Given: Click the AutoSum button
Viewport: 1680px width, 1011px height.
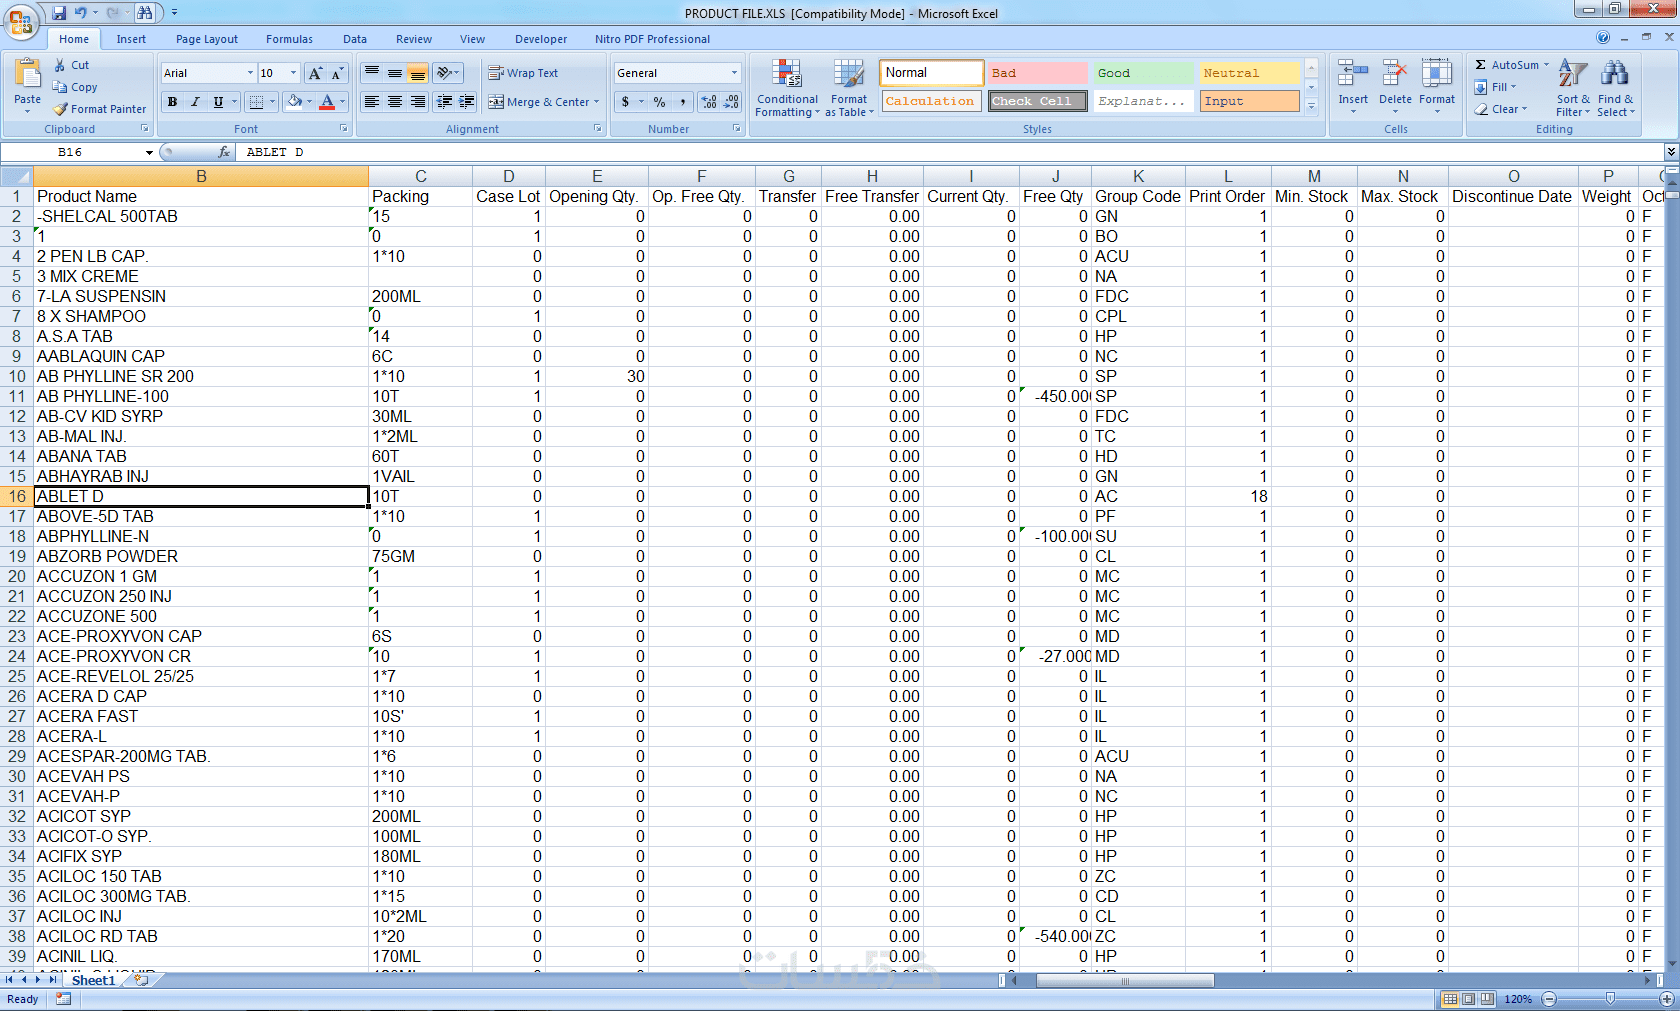Looking at the screenshot, I should point(1508,65).
